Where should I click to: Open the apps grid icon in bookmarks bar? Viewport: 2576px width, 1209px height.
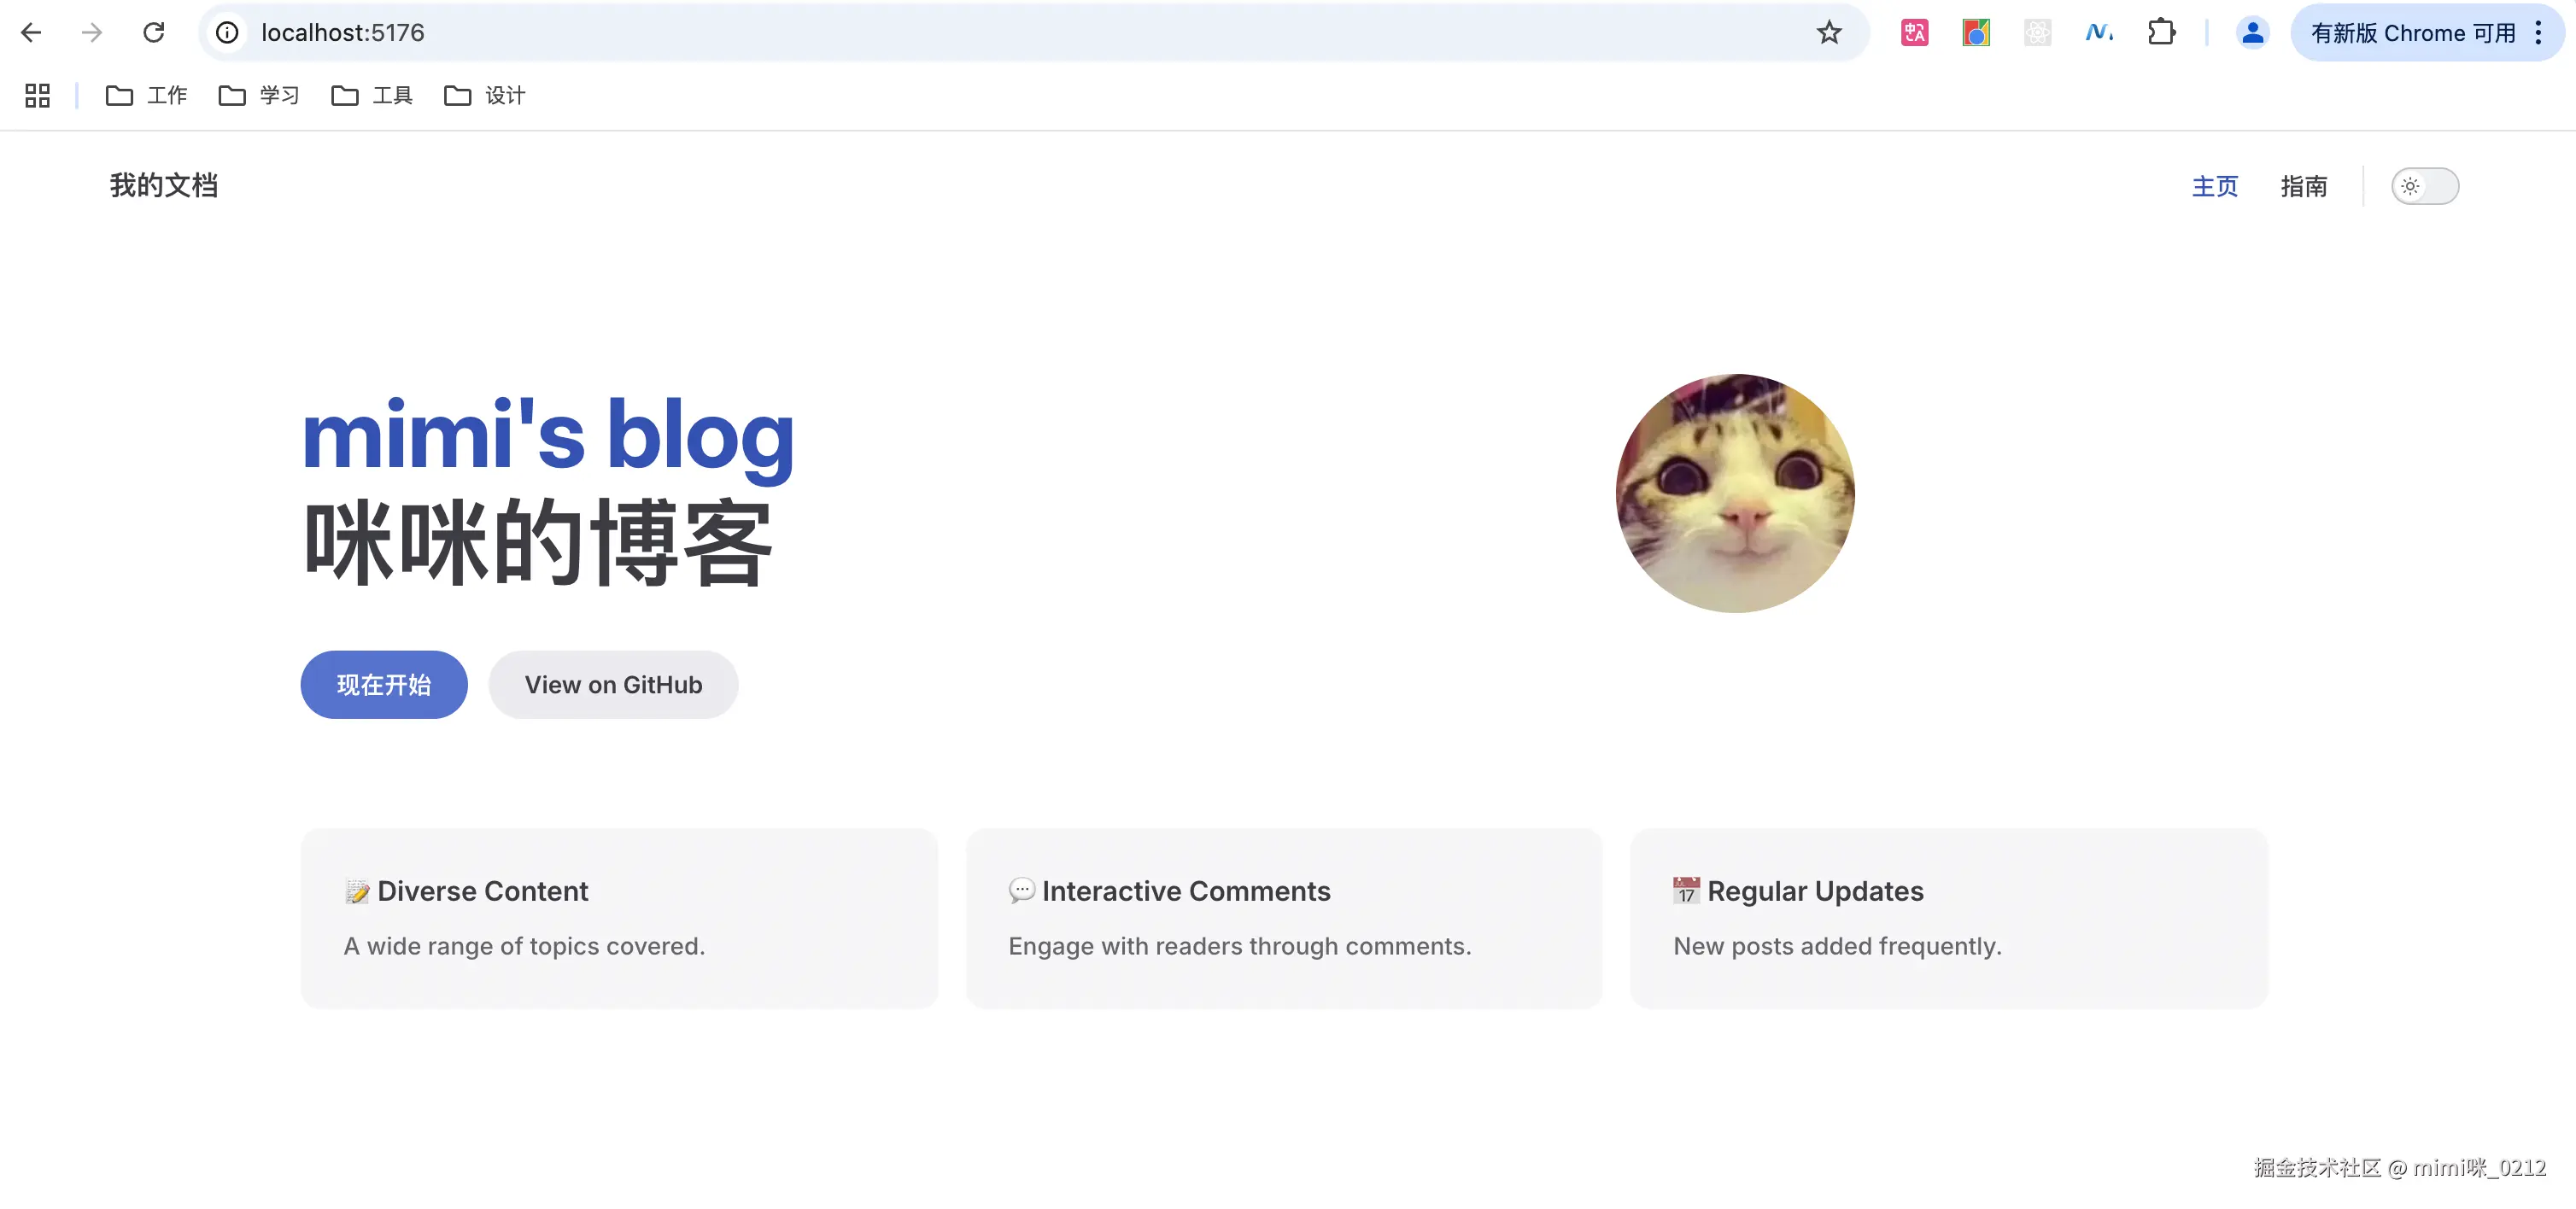click(37, 96)
